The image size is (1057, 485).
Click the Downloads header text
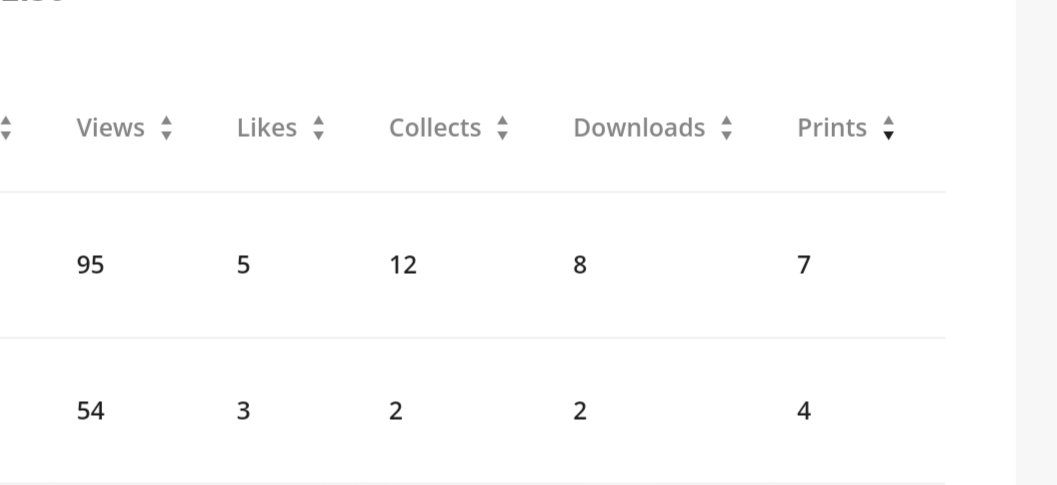[639, 127]
